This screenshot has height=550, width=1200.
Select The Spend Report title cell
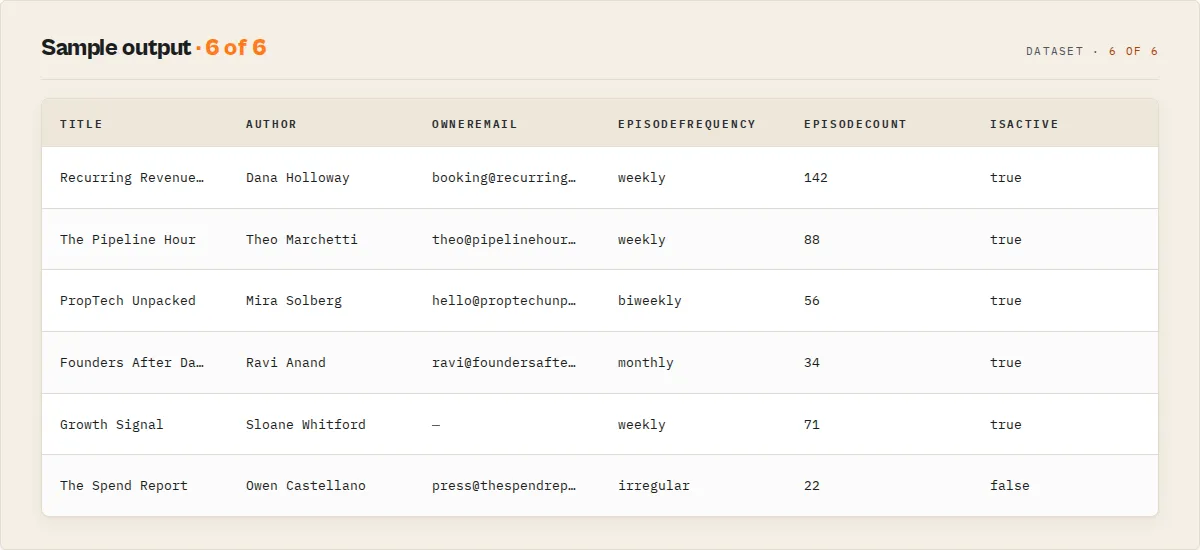124,486
